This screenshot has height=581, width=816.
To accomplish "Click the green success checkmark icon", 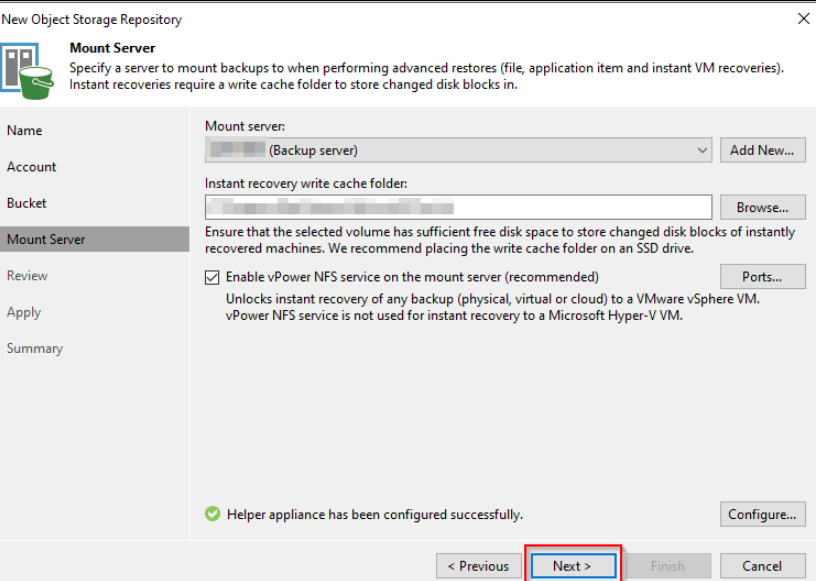I will click(x=212, y=514).
